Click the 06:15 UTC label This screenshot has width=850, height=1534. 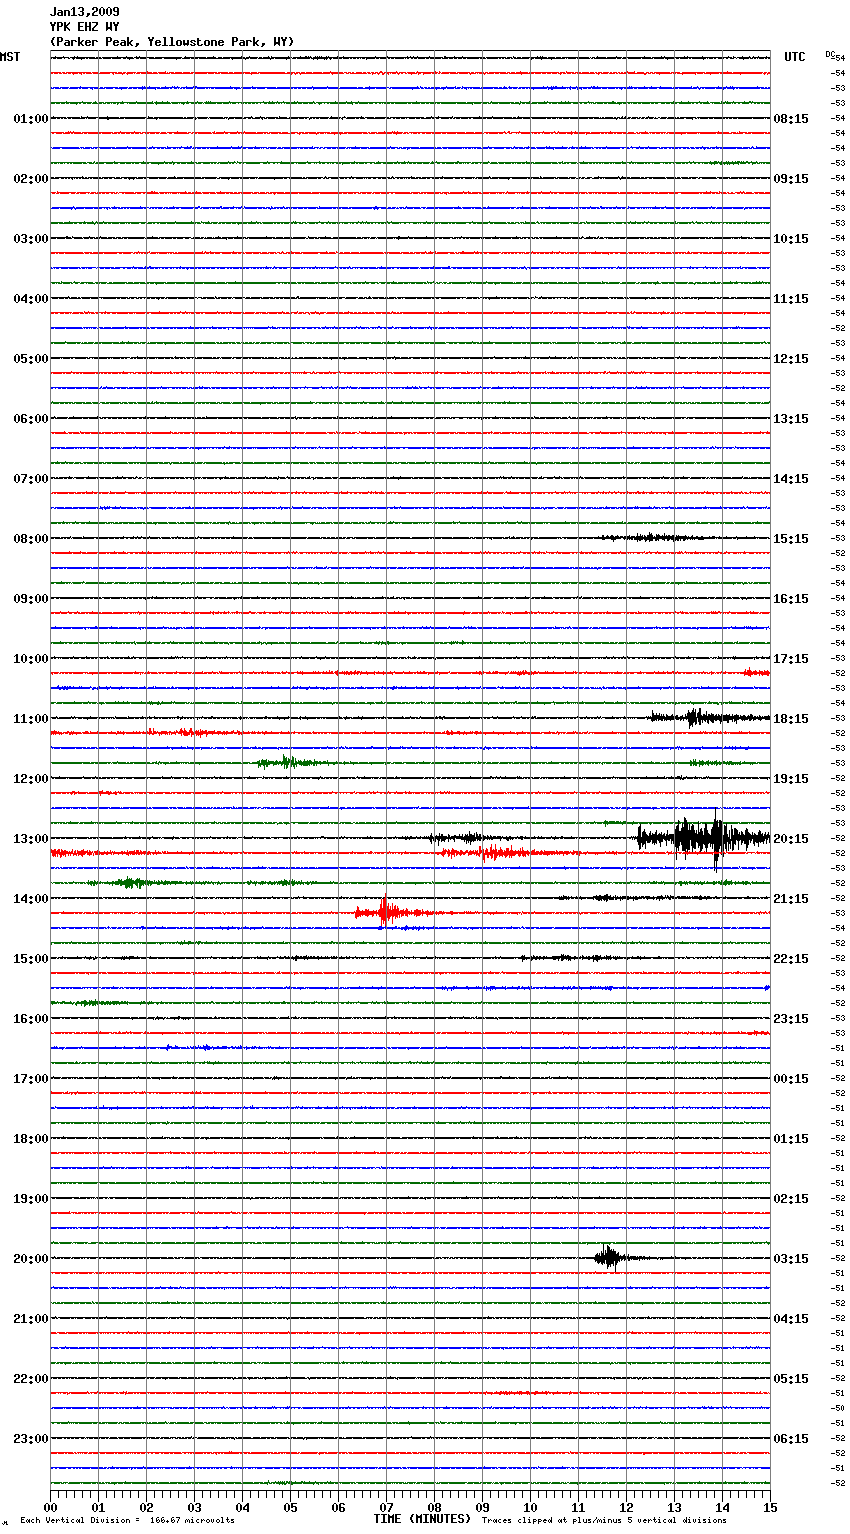[791, 1439]
